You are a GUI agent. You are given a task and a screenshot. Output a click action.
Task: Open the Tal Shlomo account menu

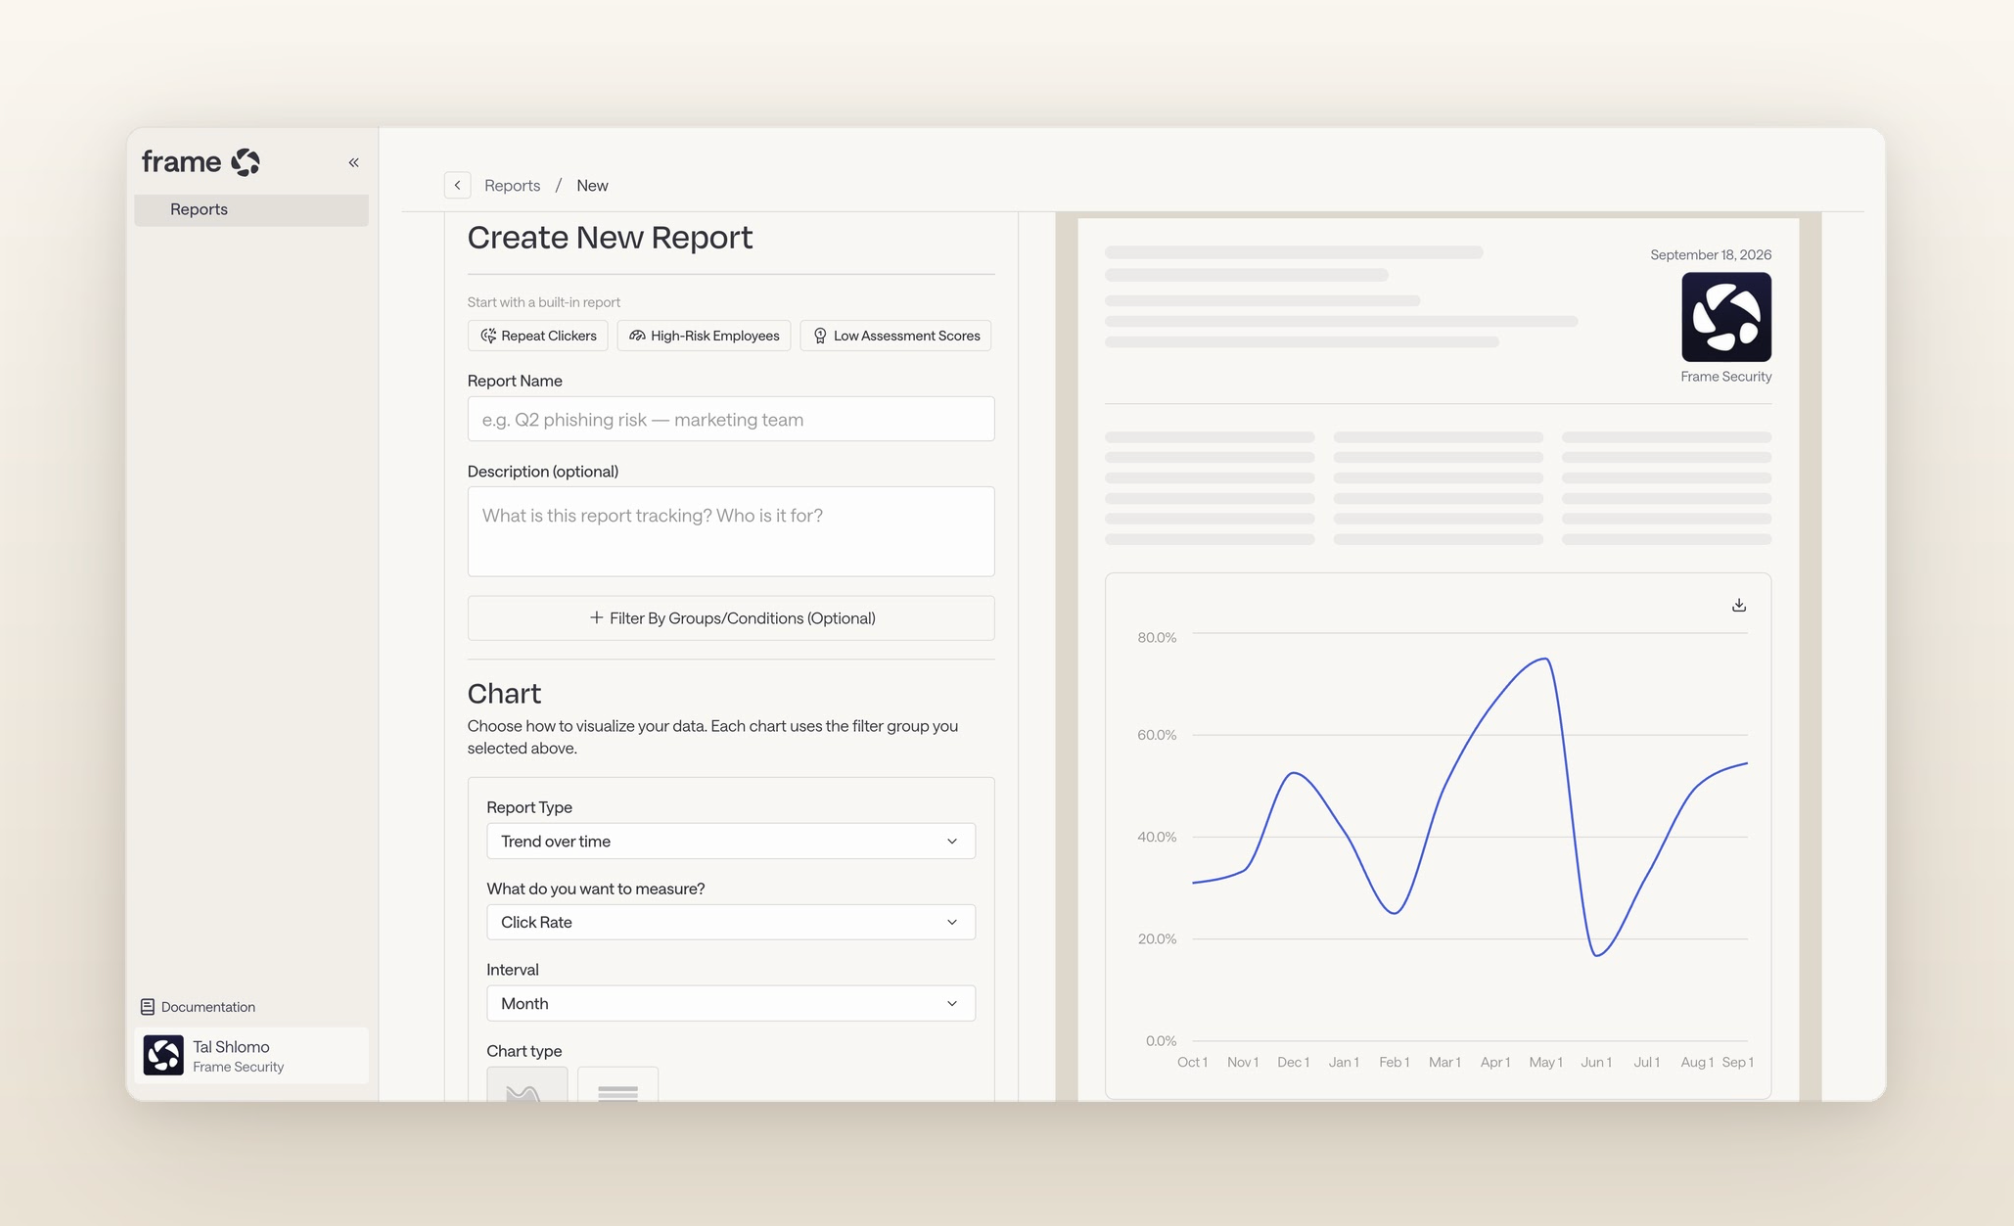click(x=251, y=1055)
